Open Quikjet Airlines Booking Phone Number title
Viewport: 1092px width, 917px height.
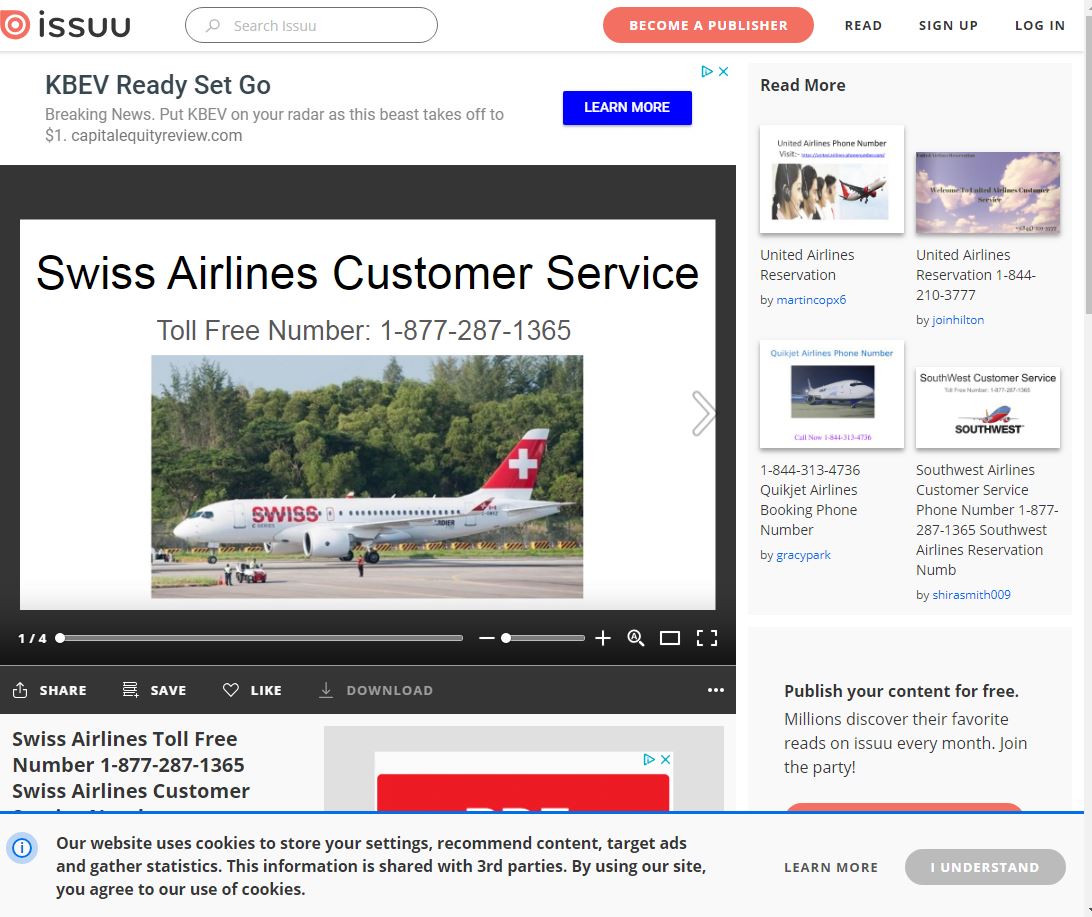click(x=810, y=500)
